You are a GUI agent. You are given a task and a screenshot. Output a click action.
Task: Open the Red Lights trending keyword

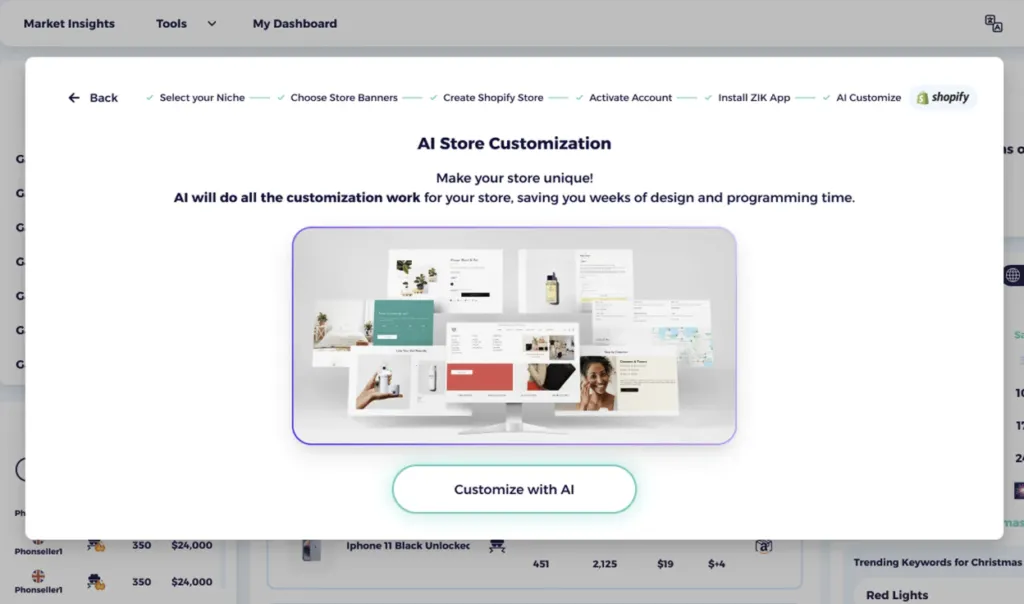(896, 594)
